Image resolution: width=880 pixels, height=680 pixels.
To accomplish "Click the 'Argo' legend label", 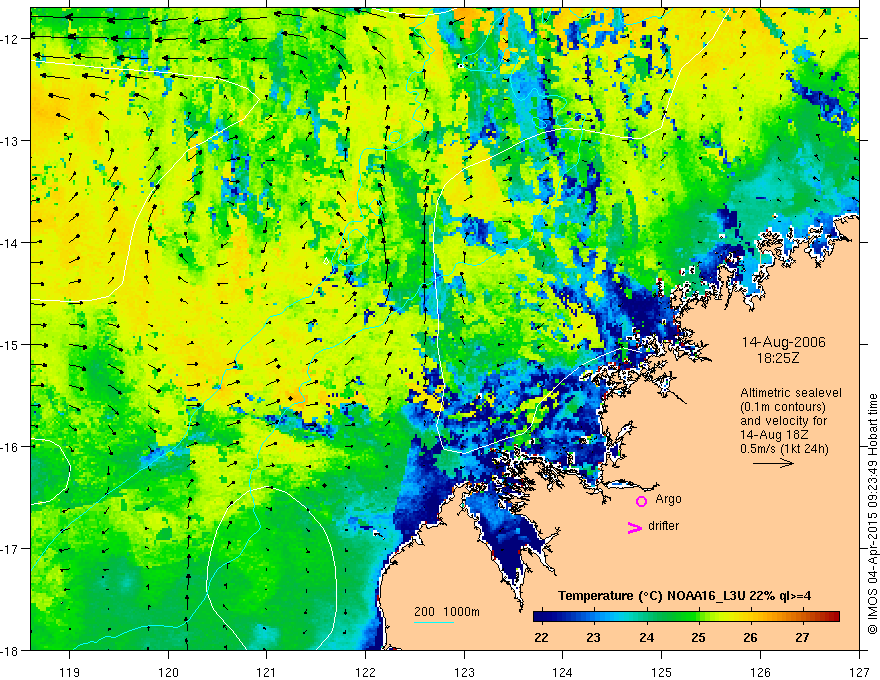I will click(668, 499).
